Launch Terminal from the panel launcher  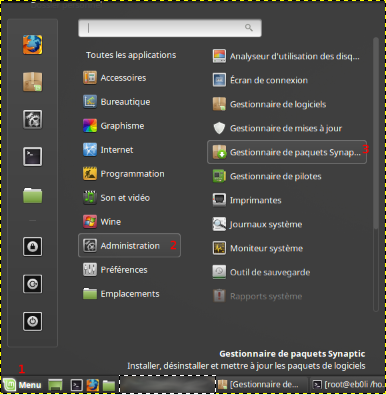pyautogui.click(x=77, y=385)
